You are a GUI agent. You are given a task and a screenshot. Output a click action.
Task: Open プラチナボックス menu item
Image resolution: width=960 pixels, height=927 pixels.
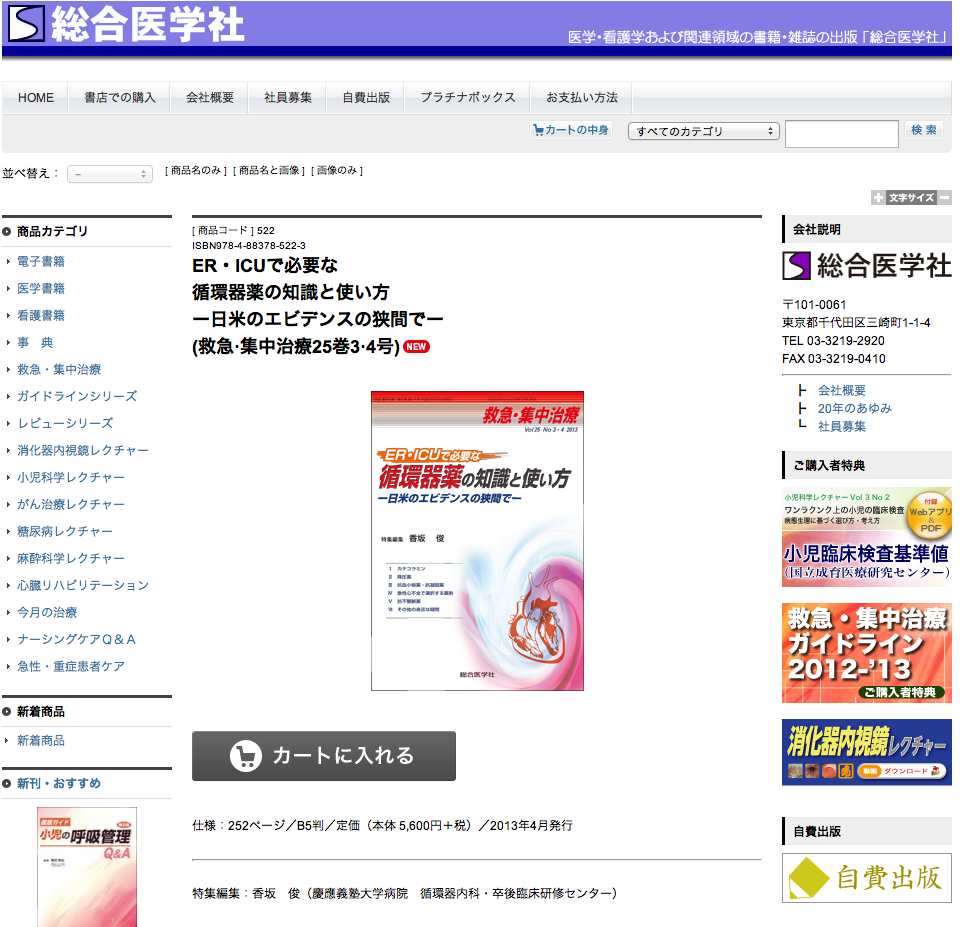click(x=467, y=98)
